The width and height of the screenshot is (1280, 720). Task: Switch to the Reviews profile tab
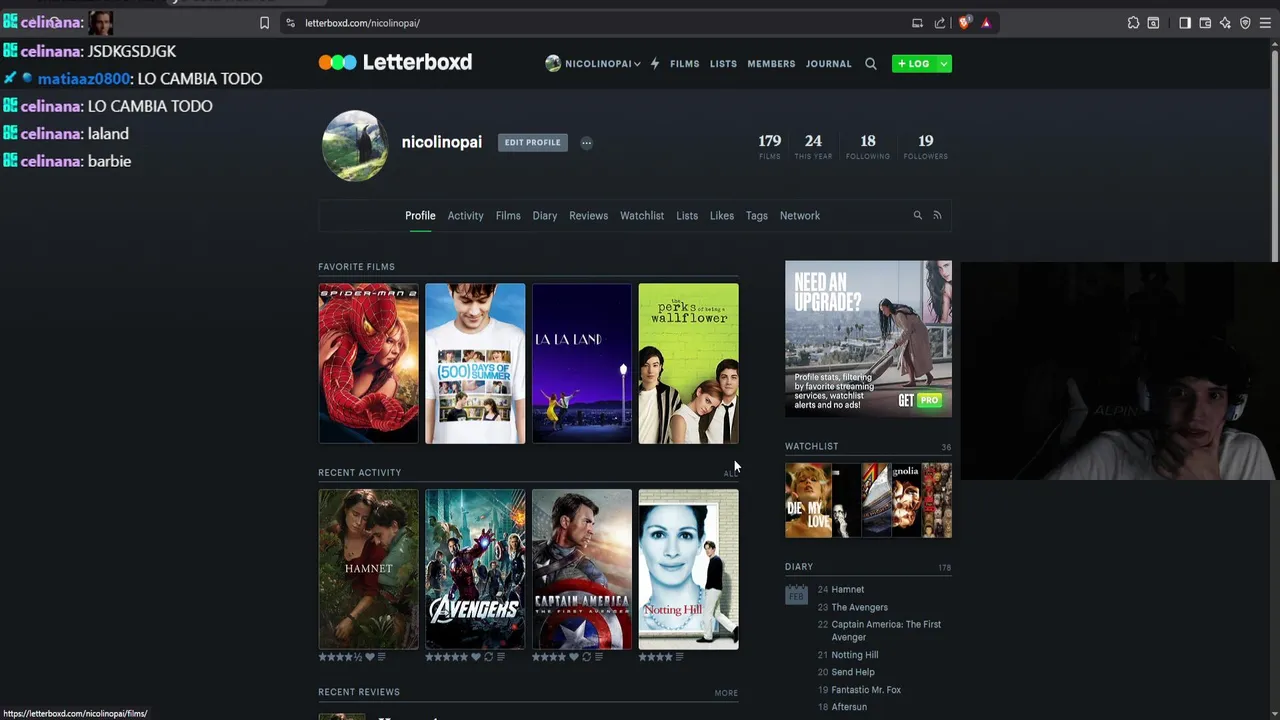coord(589,215)
